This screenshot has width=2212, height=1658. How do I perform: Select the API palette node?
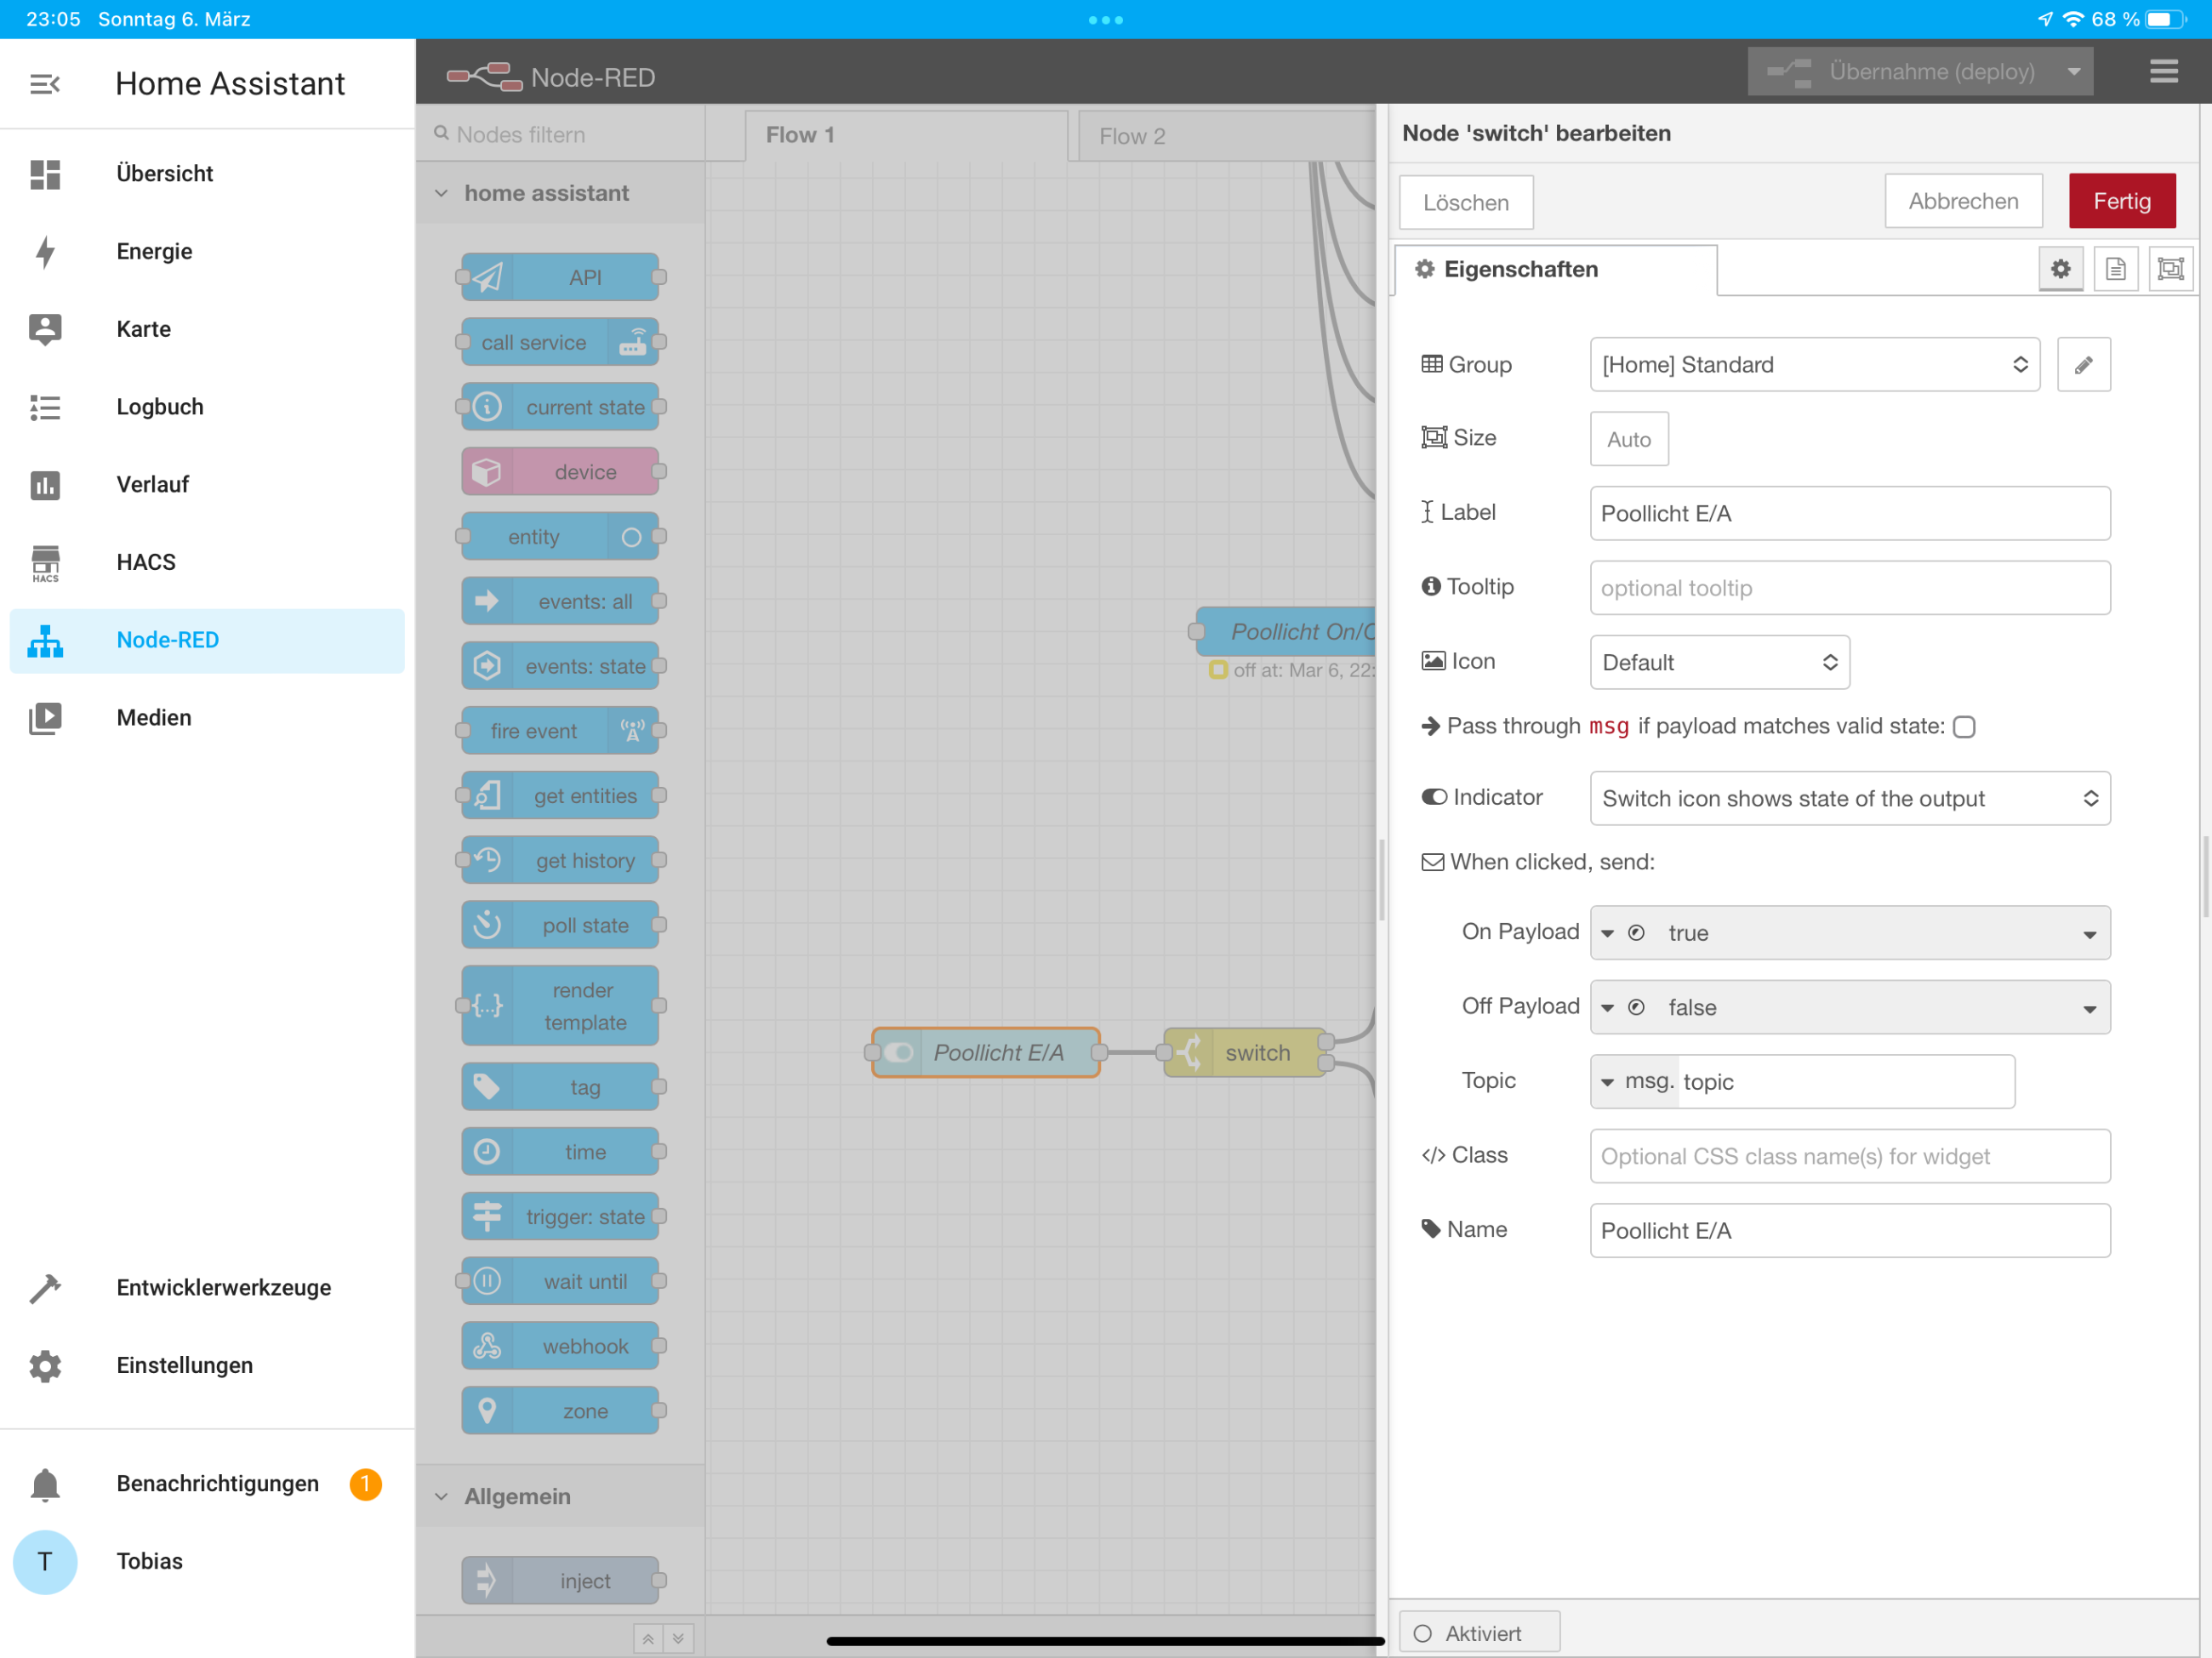point(560,277)
